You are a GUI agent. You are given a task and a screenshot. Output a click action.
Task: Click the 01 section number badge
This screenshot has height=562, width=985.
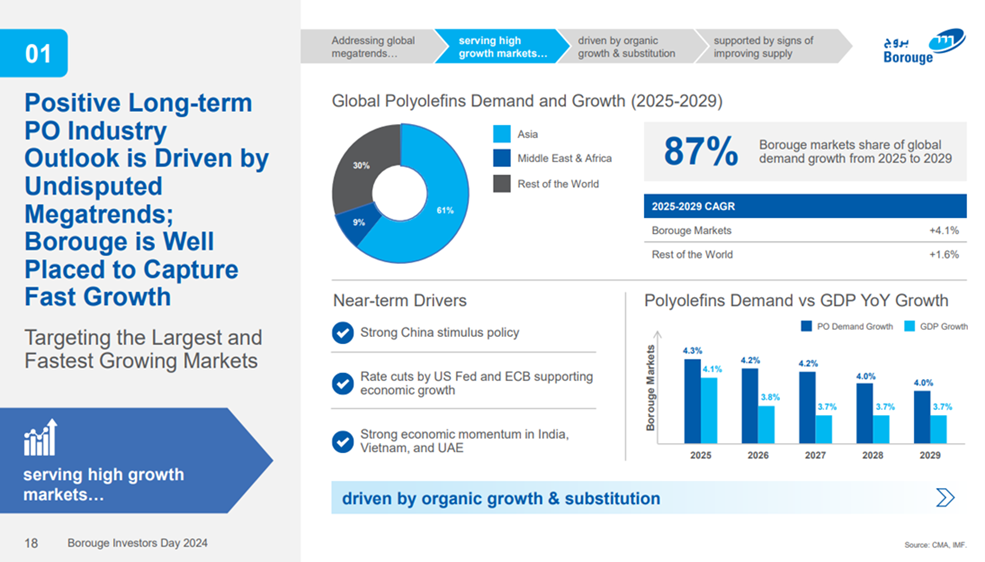[37, 54]
